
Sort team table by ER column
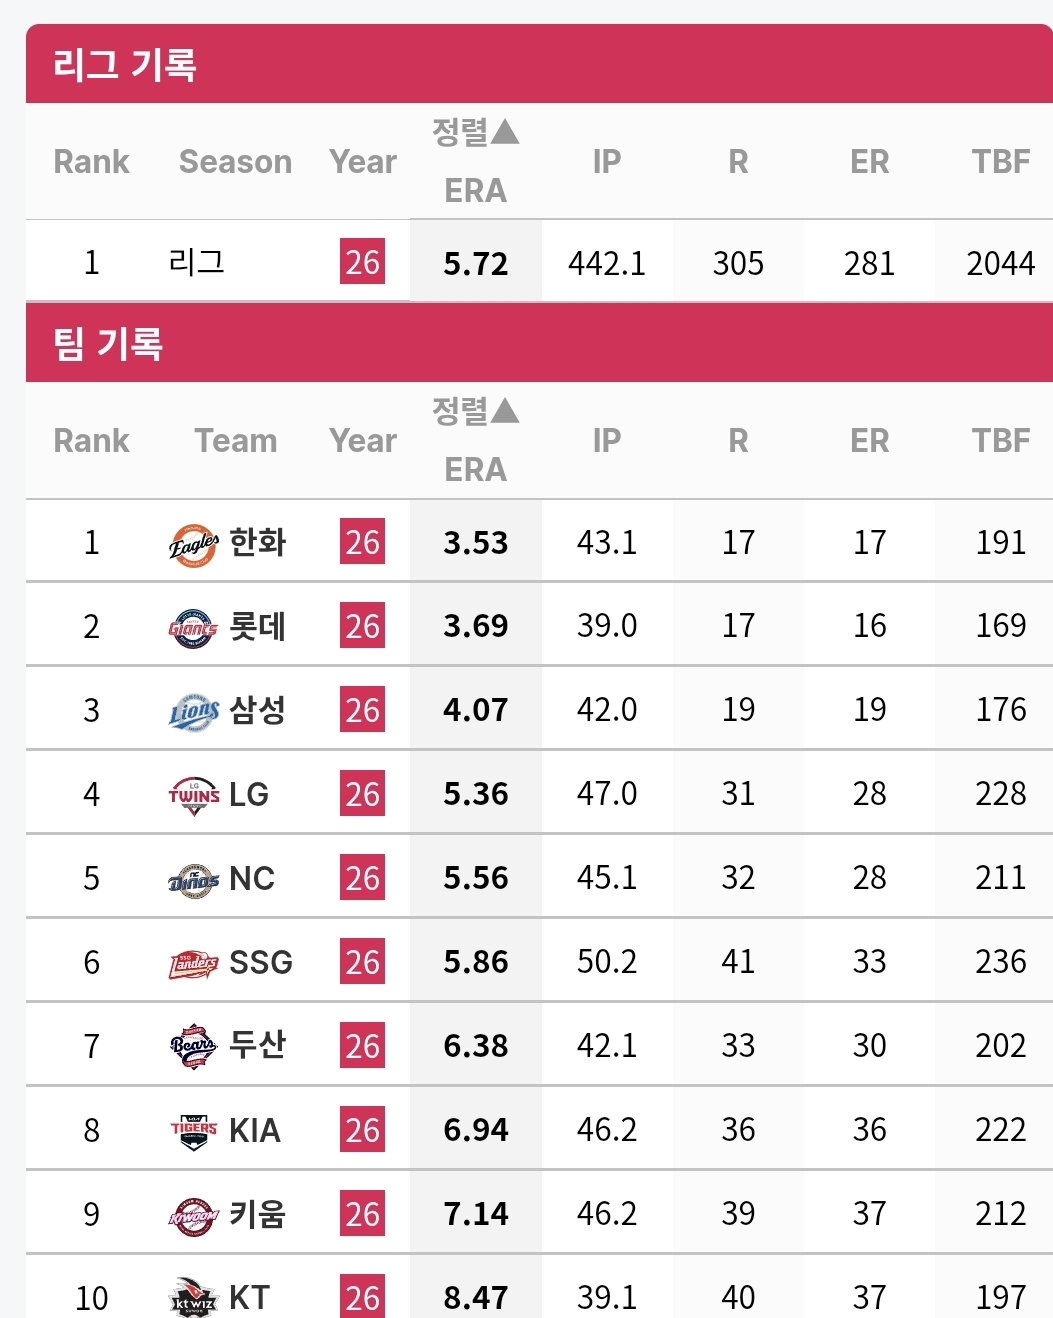coord(869,440)
